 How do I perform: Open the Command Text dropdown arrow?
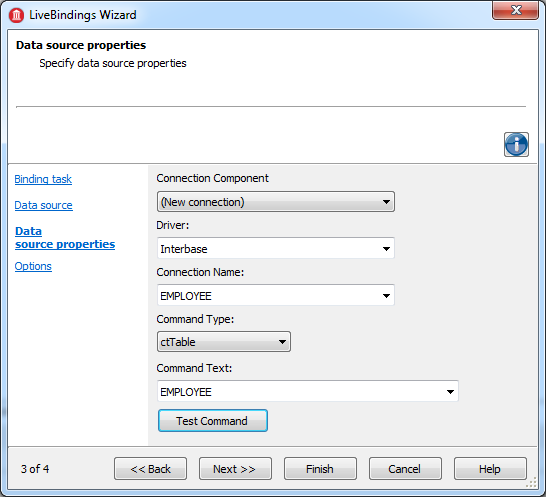(450, 391)
